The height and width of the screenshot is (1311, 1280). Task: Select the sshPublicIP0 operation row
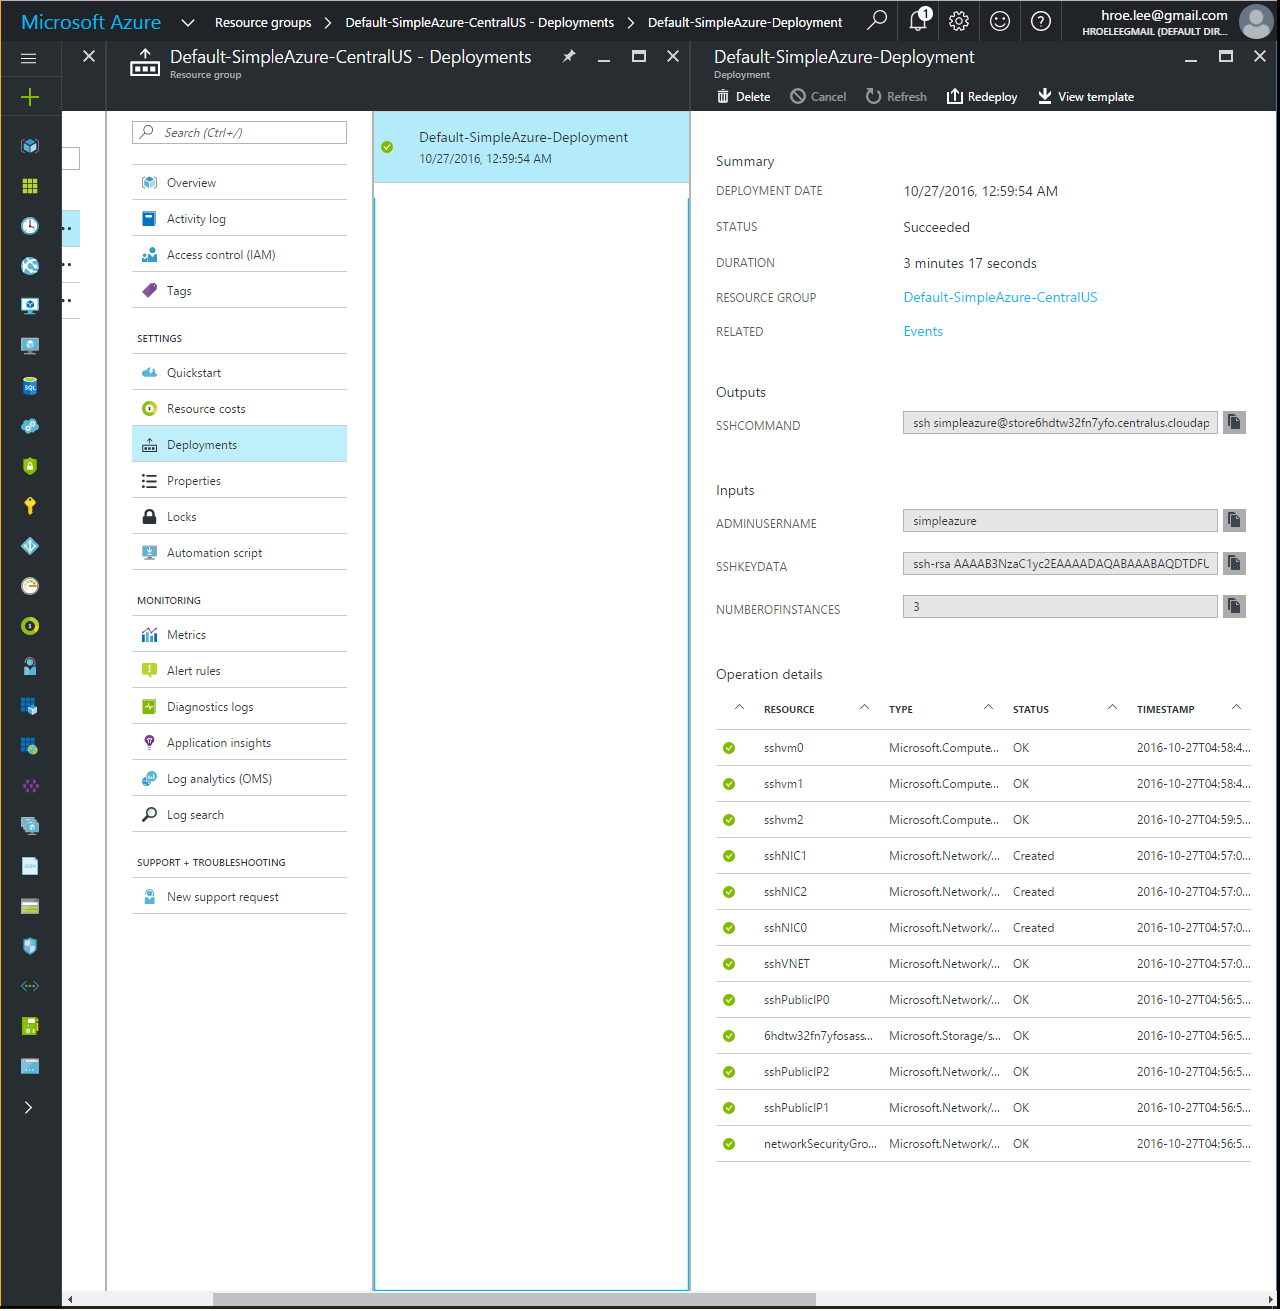pos(983,1000)
